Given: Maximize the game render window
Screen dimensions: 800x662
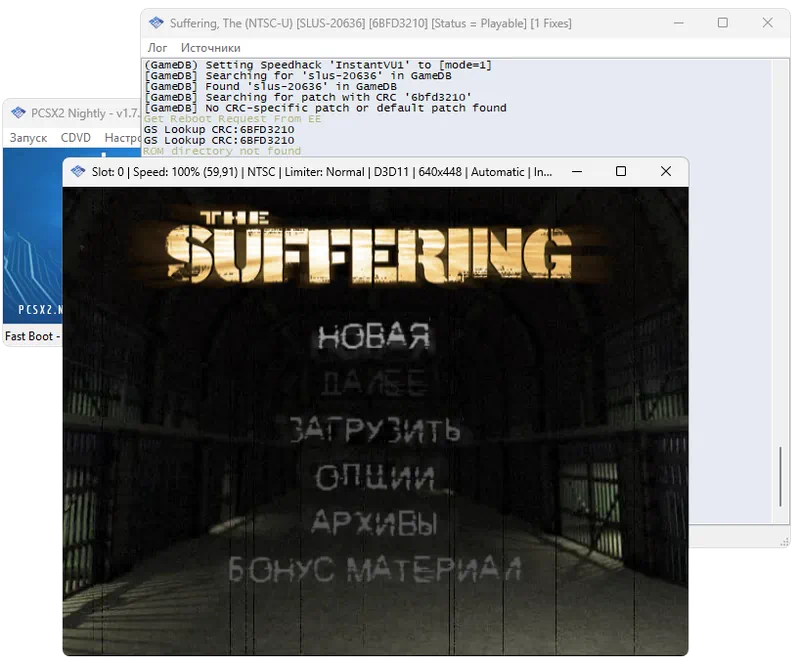Looking at the screenshot, I should (x=621, y=172).
